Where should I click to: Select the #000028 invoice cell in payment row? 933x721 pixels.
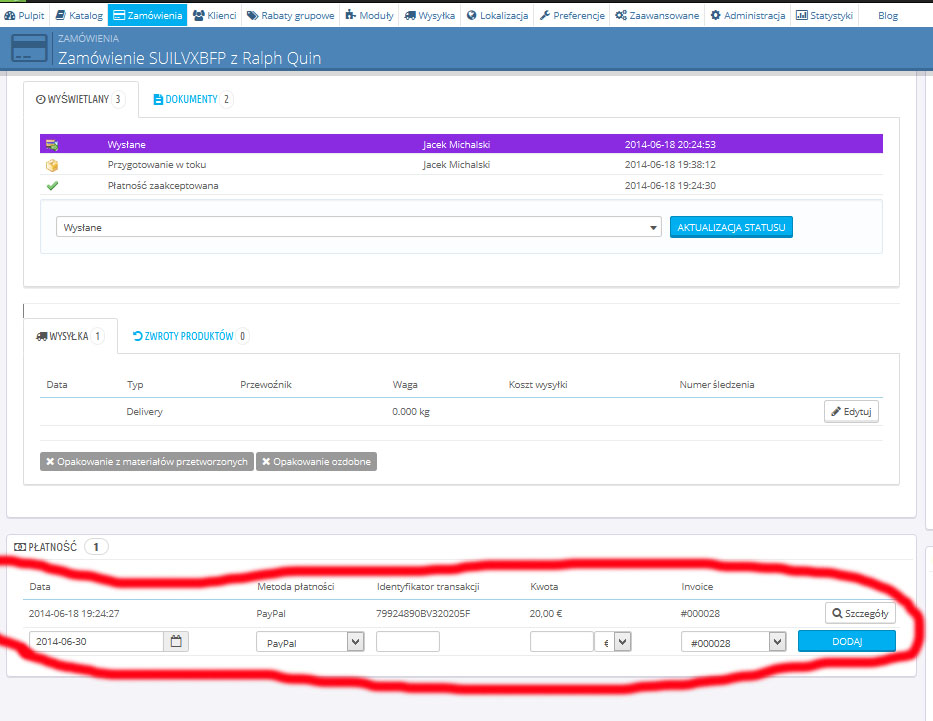[700, 613]
